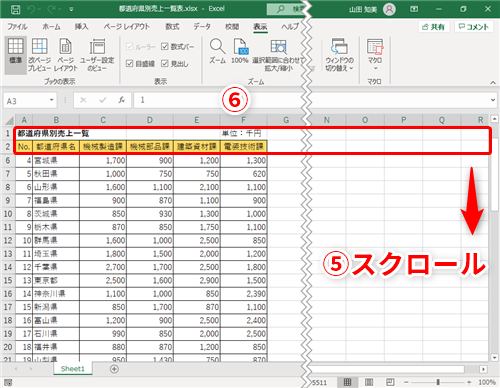
Task: Open the ファイル tab
Action: tap(17, 27)
